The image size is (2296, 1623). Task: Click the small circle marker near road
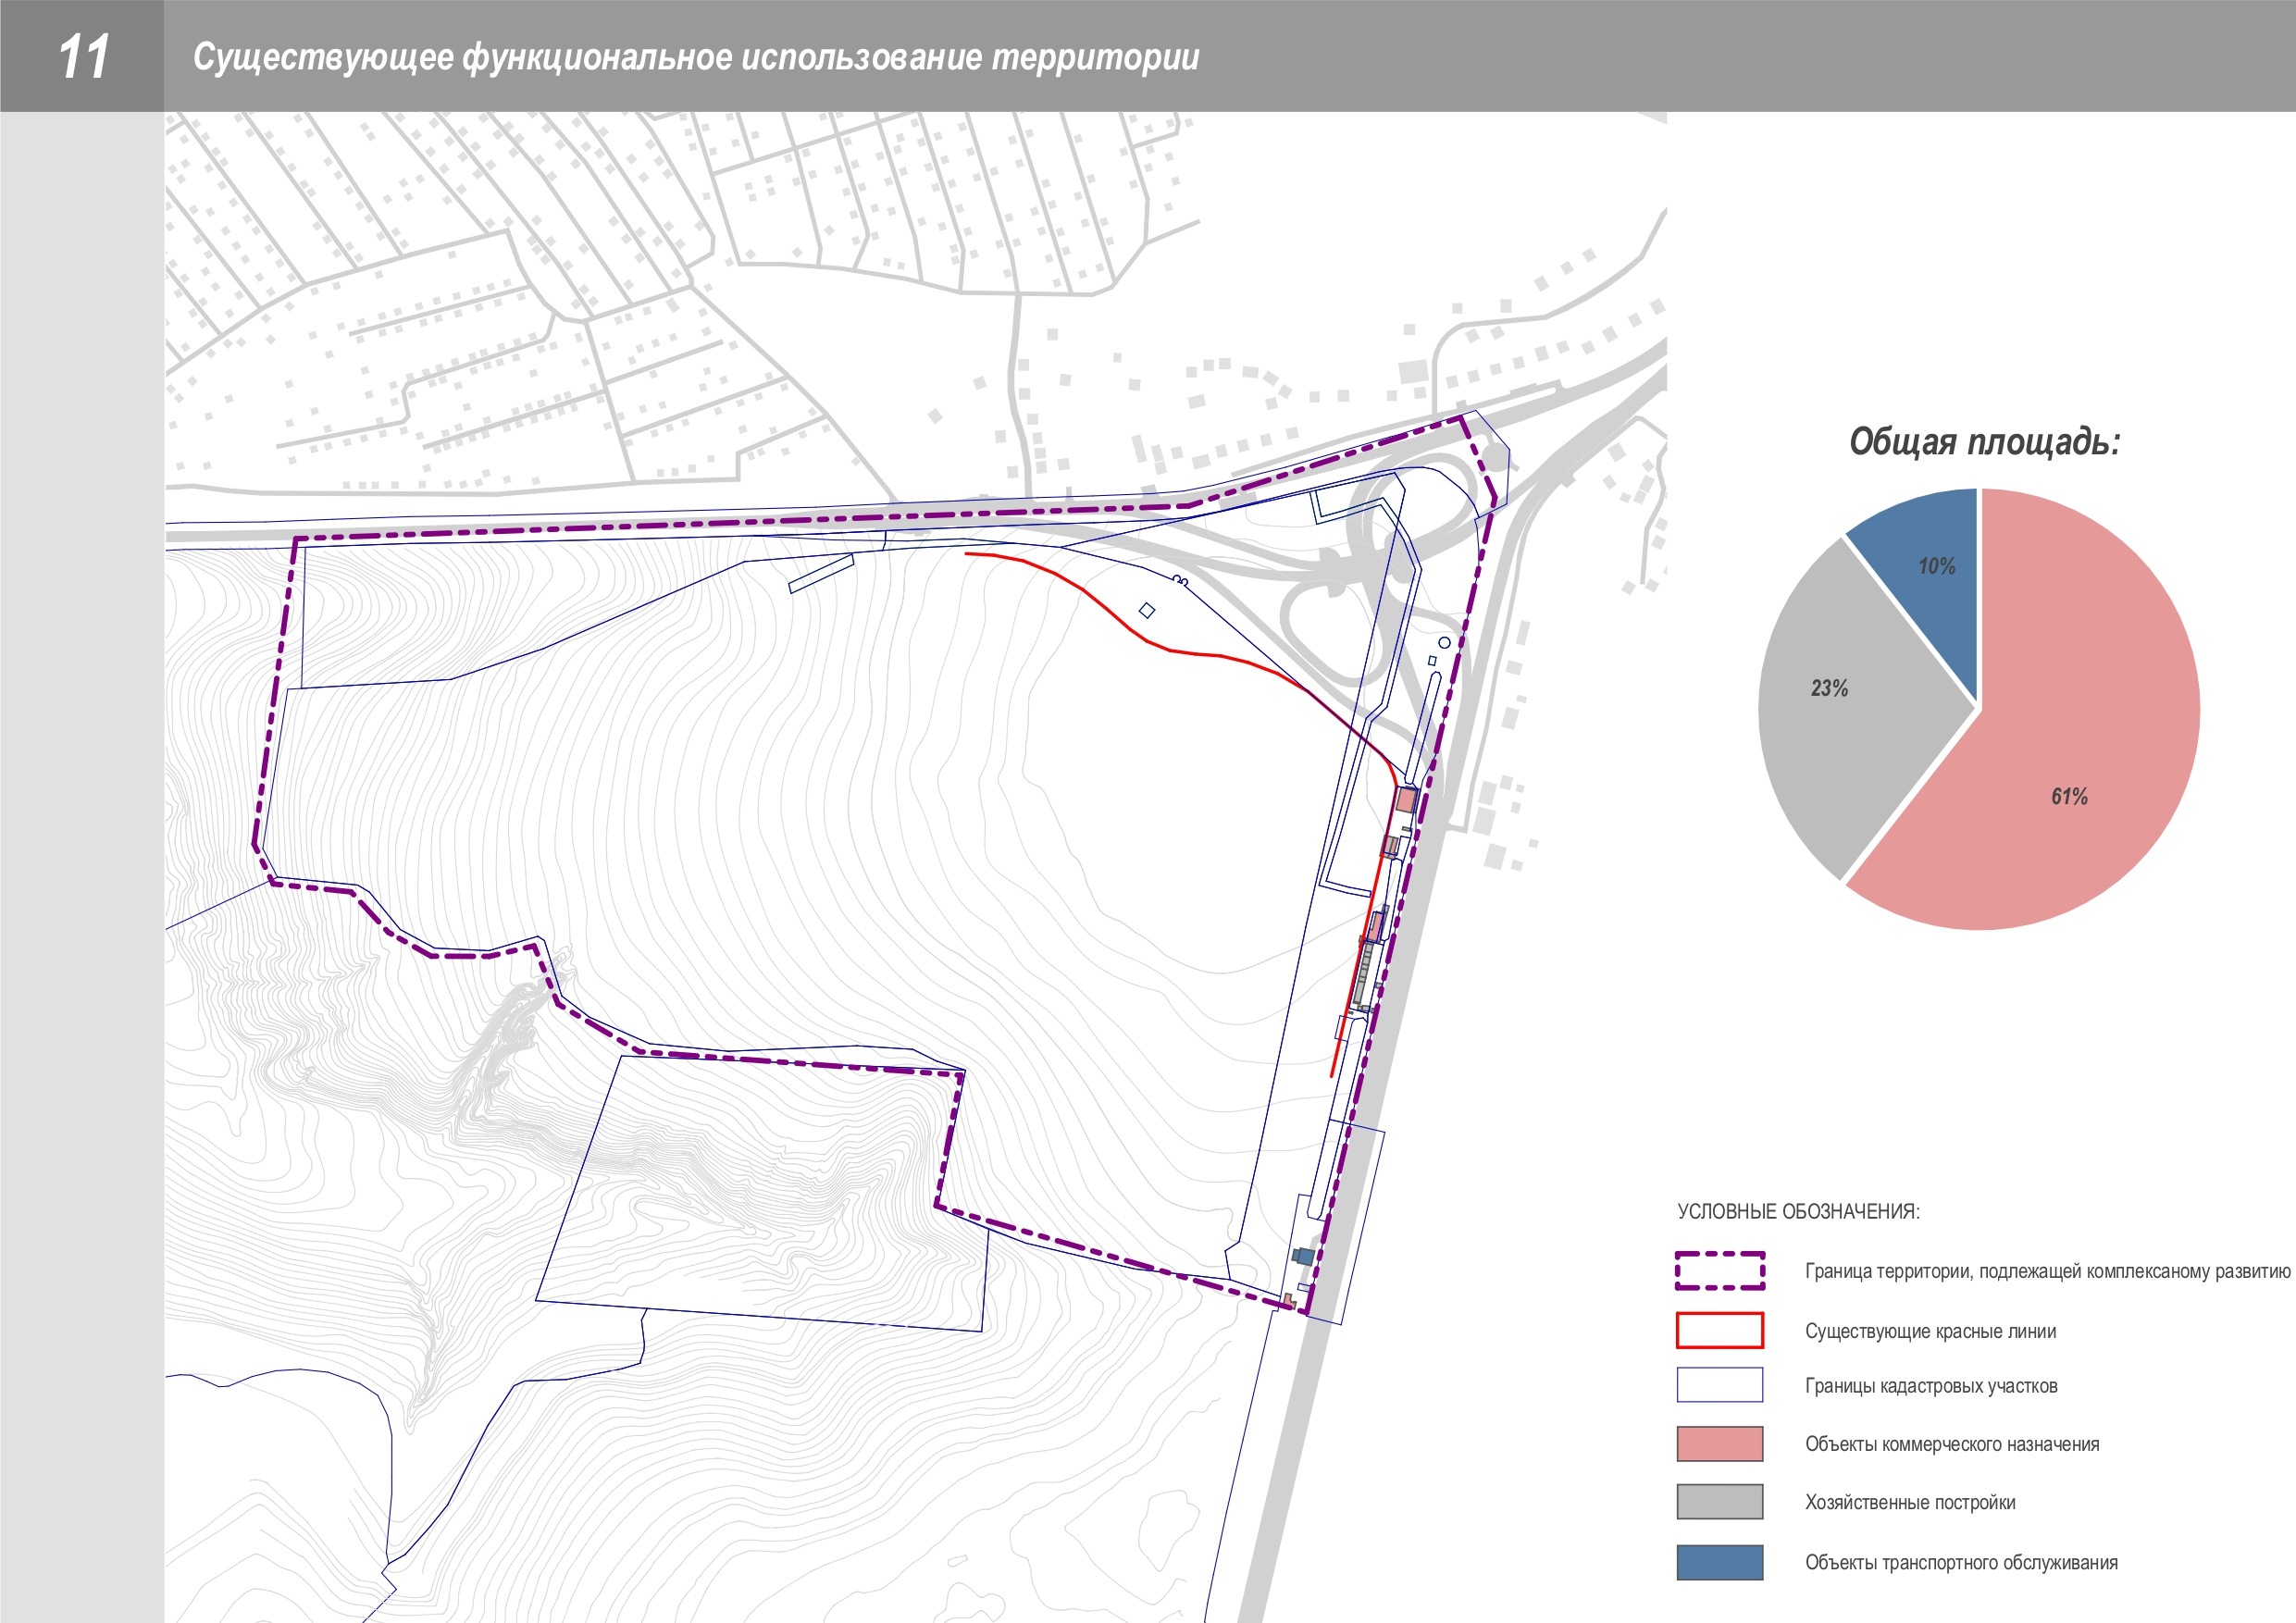coord(1444,642)
